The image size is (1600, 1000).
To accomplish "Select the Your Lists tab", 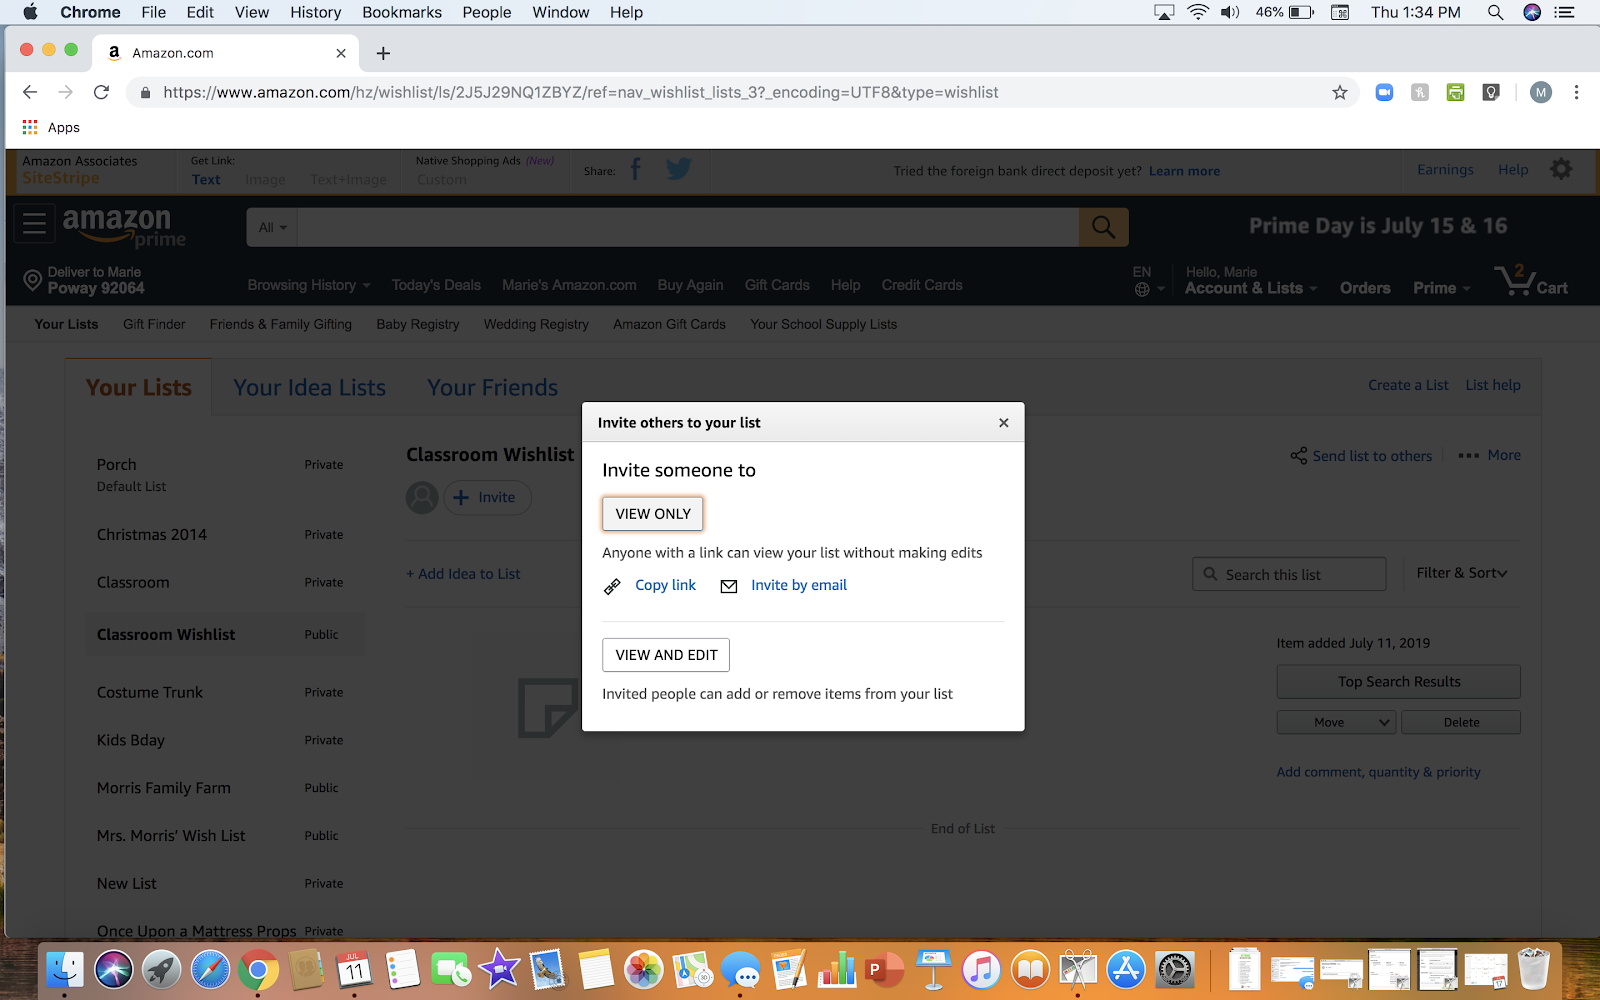I will (139, 387).
